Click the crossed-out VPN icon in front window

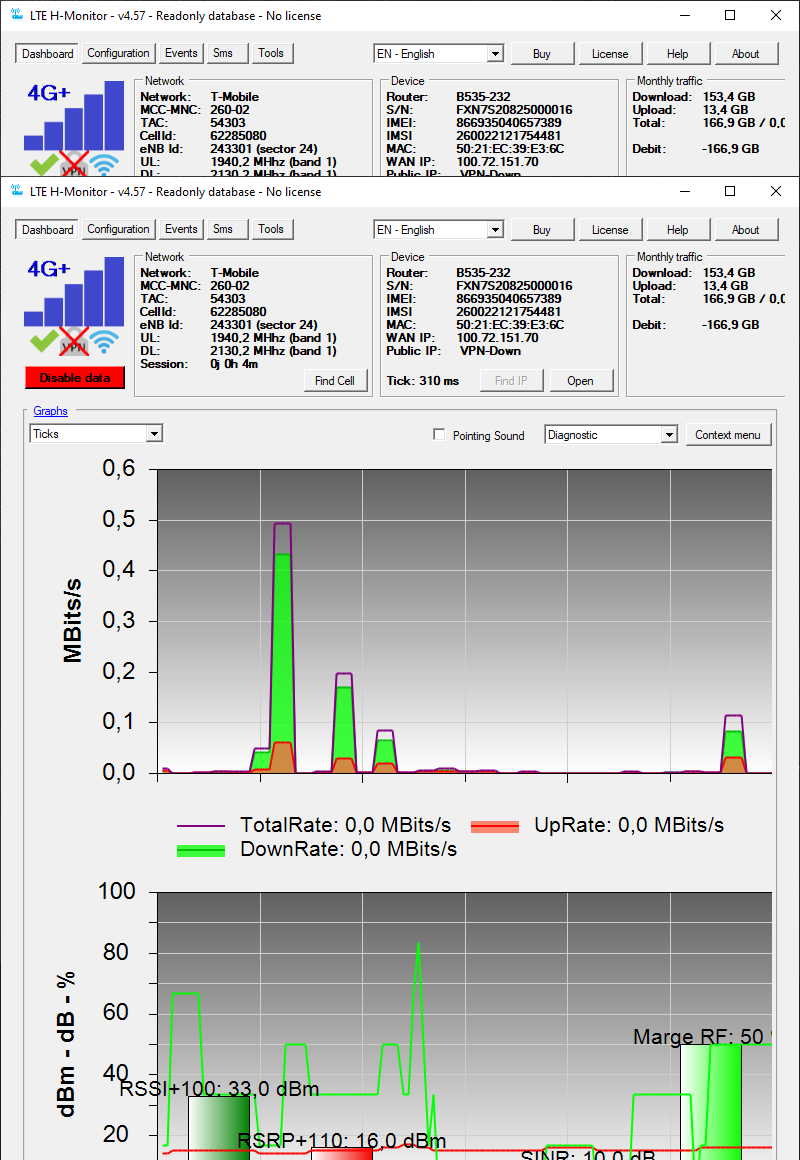[x=74, y=342]
